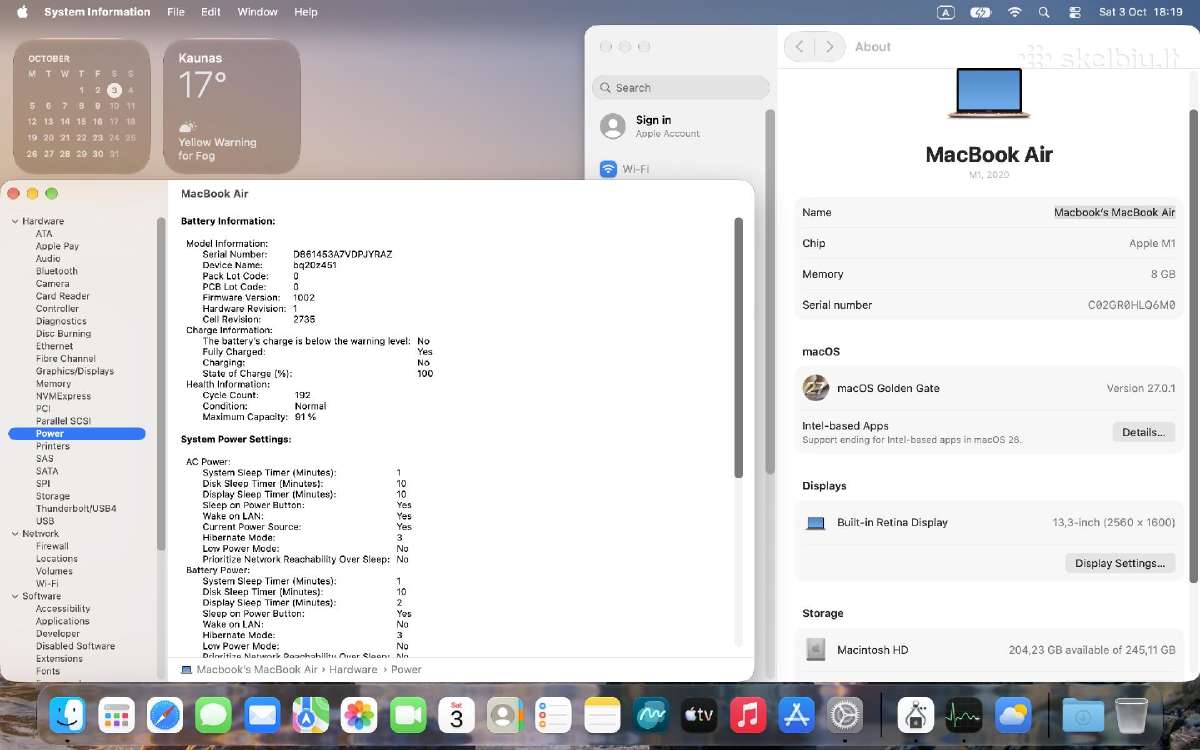This screenshot has height=750, width=1200.
Task: Click Hardware in the path bar
Action: (353, 670)
